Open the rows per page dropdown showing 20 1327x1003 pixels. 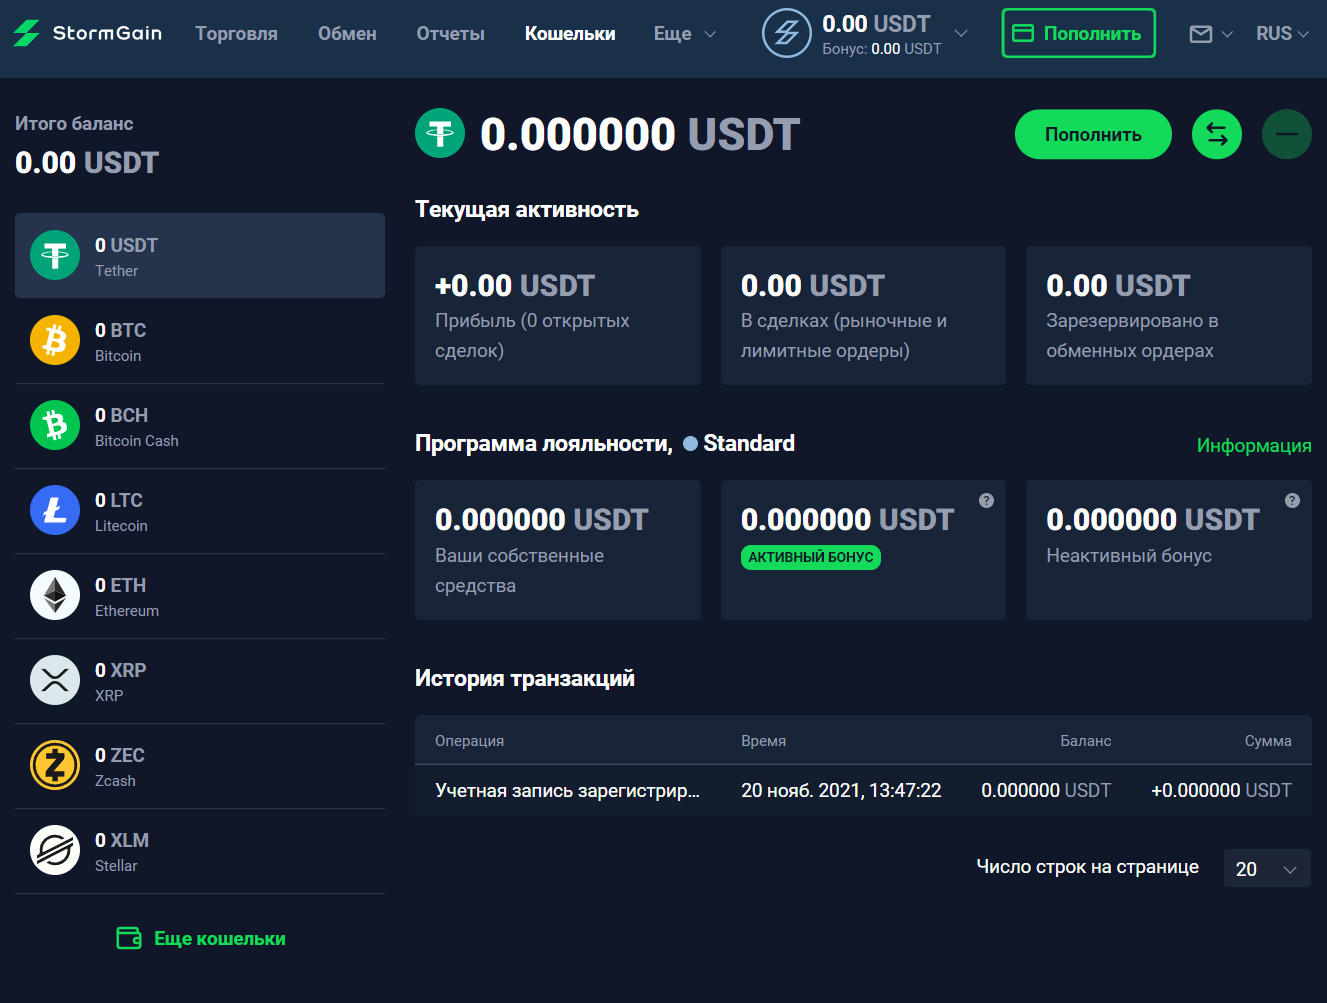coord(1267,869)
